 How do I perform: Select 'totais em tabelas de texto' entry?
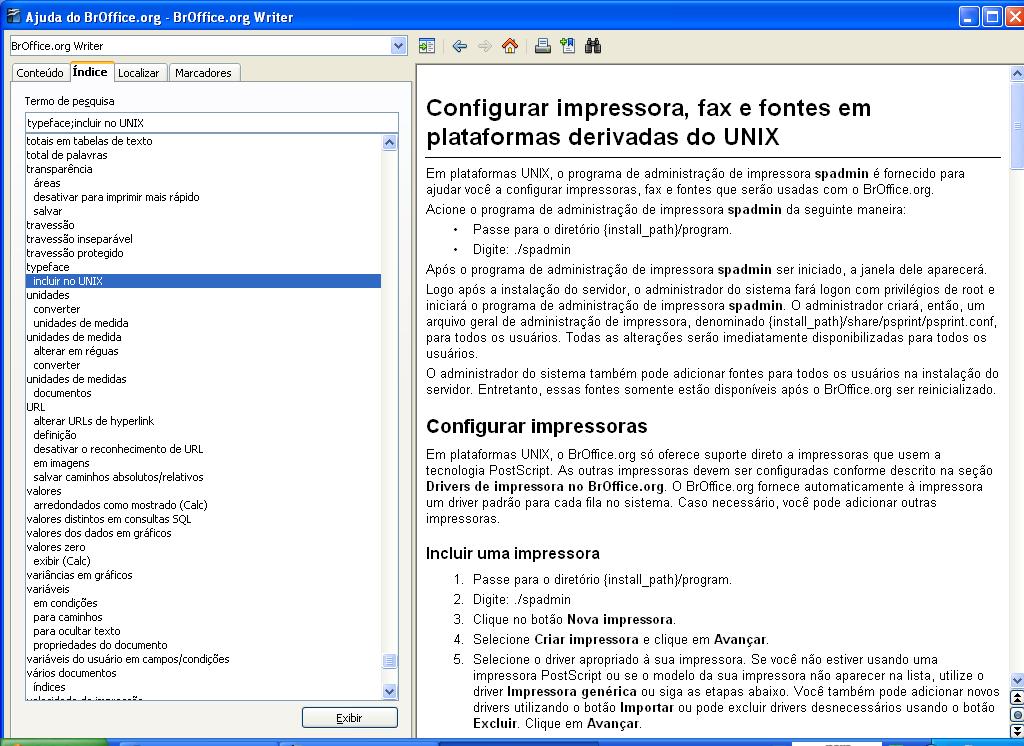tap(89, 141)
